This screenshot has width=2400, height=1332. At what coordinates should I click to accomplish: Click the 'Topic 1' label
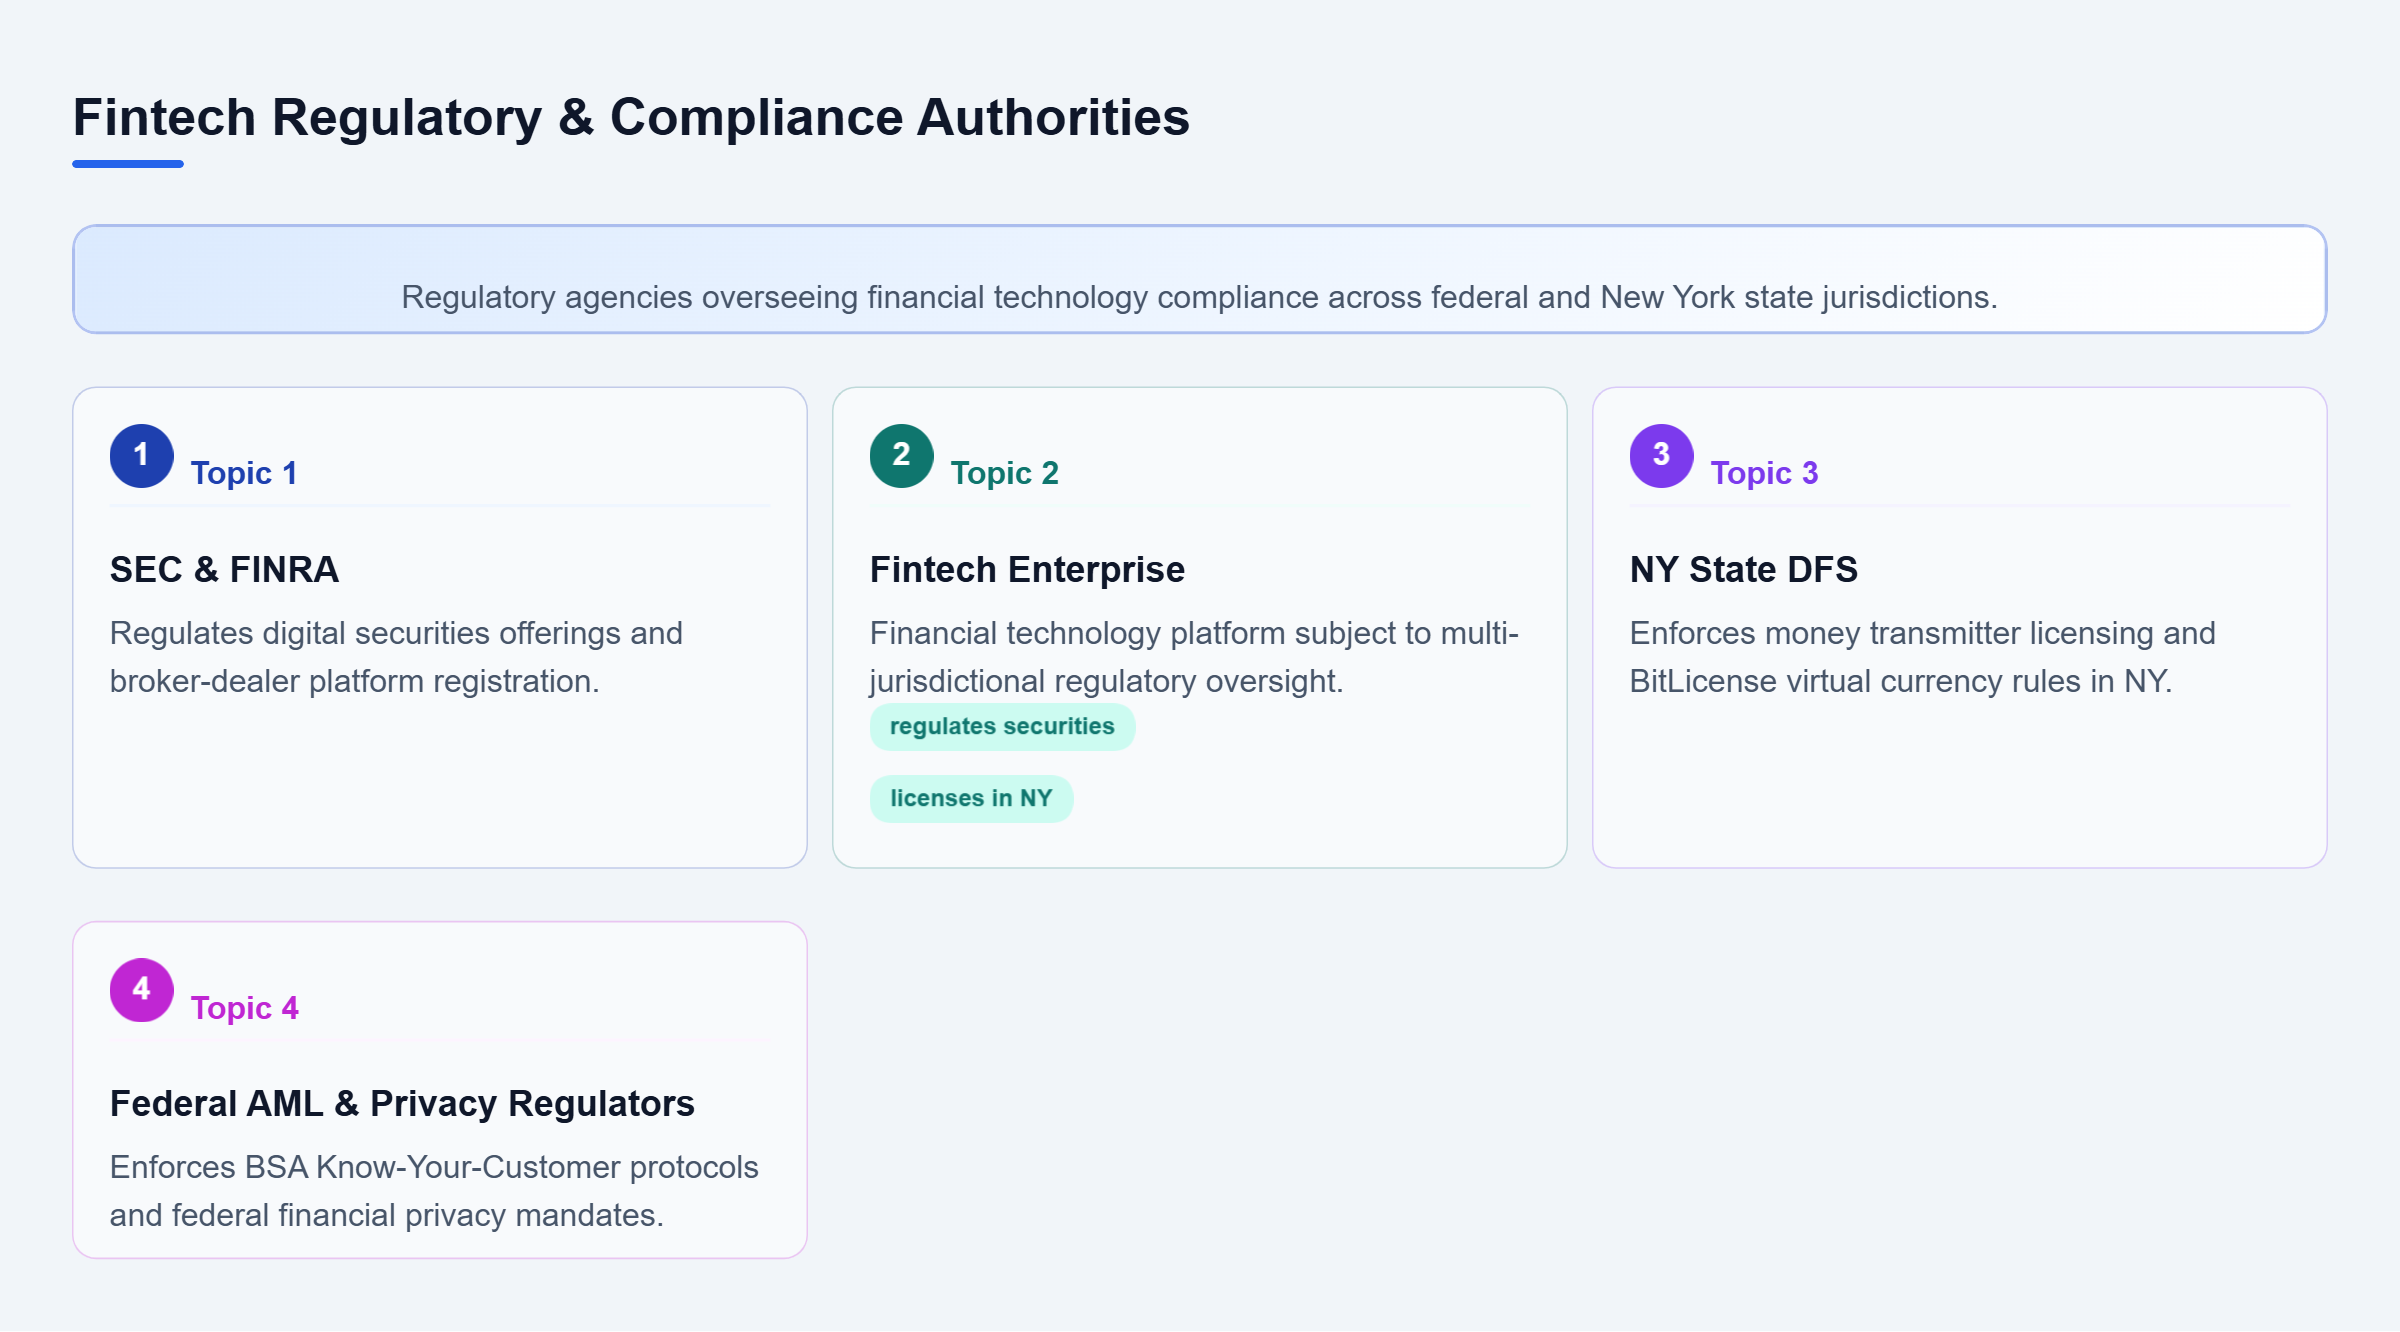pyautogui.click(x=244, y=473)
